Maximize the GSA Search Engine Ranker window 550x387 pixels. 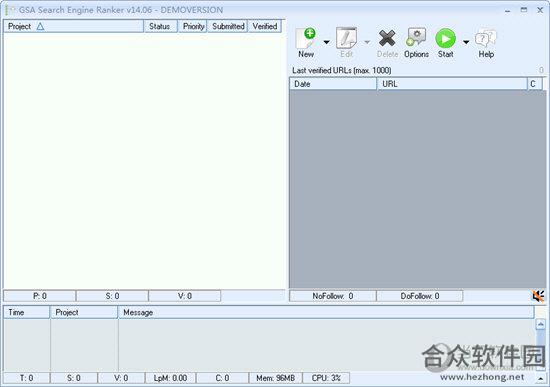pos(524,10)
